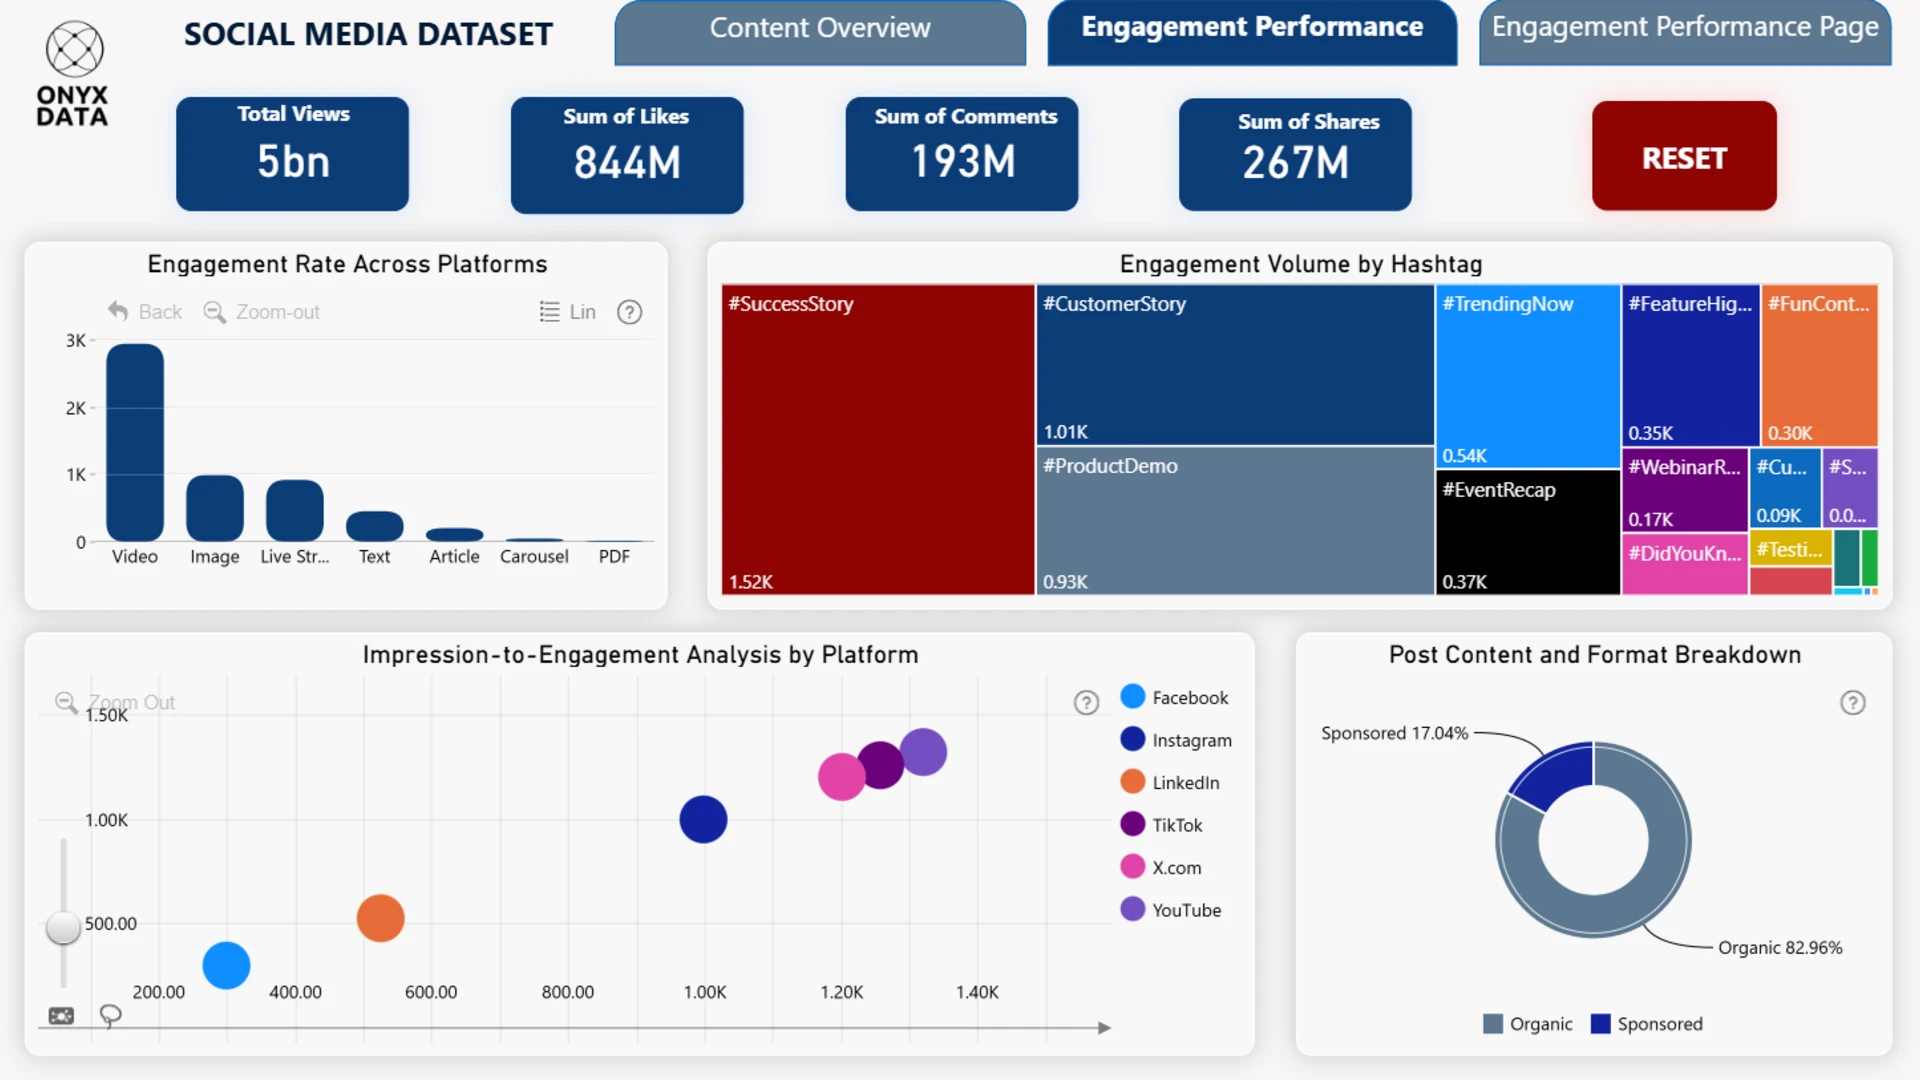Click the focus mode icon below scatter slider

point(61,1016)
